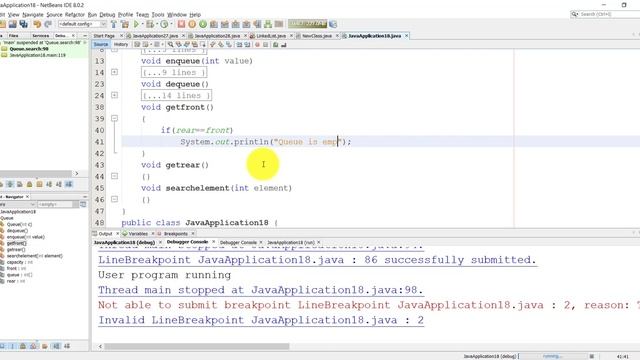The image size is (640, 360).
Task: Select the Source view button
Action: tap(101, 44)
